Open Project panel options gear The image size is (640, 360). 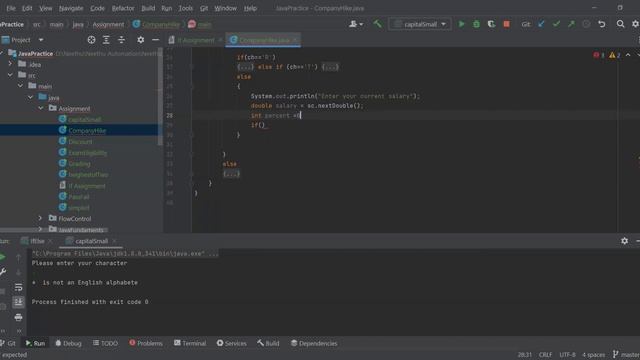(x=140, y=40)
